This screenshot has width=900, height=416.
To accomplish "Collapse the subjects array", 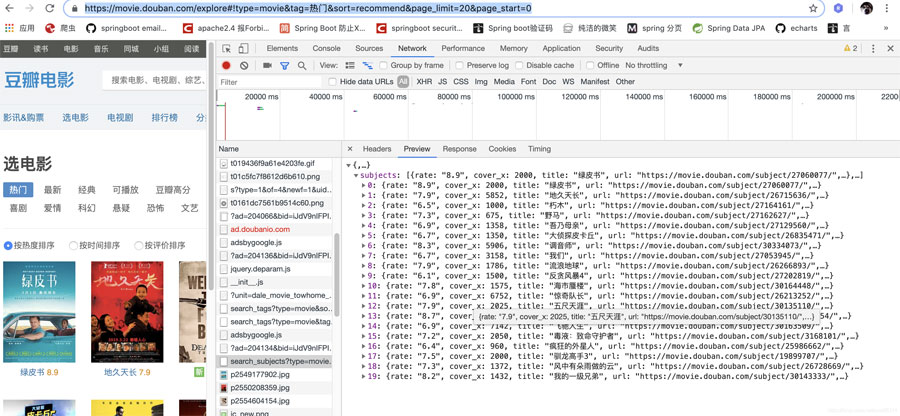I will [x=356, y=176].
